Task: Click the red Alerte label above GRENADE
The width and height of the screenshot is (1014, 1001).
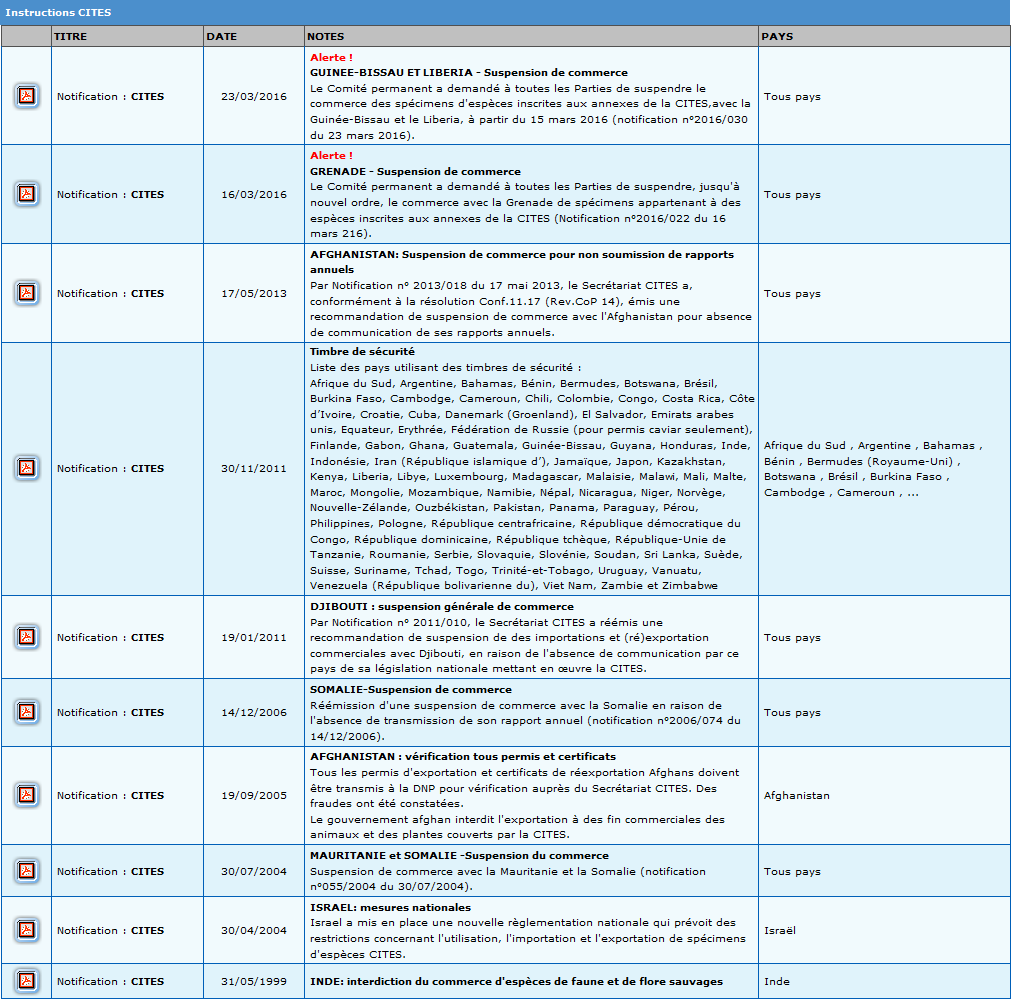Action: coord(331,156)
